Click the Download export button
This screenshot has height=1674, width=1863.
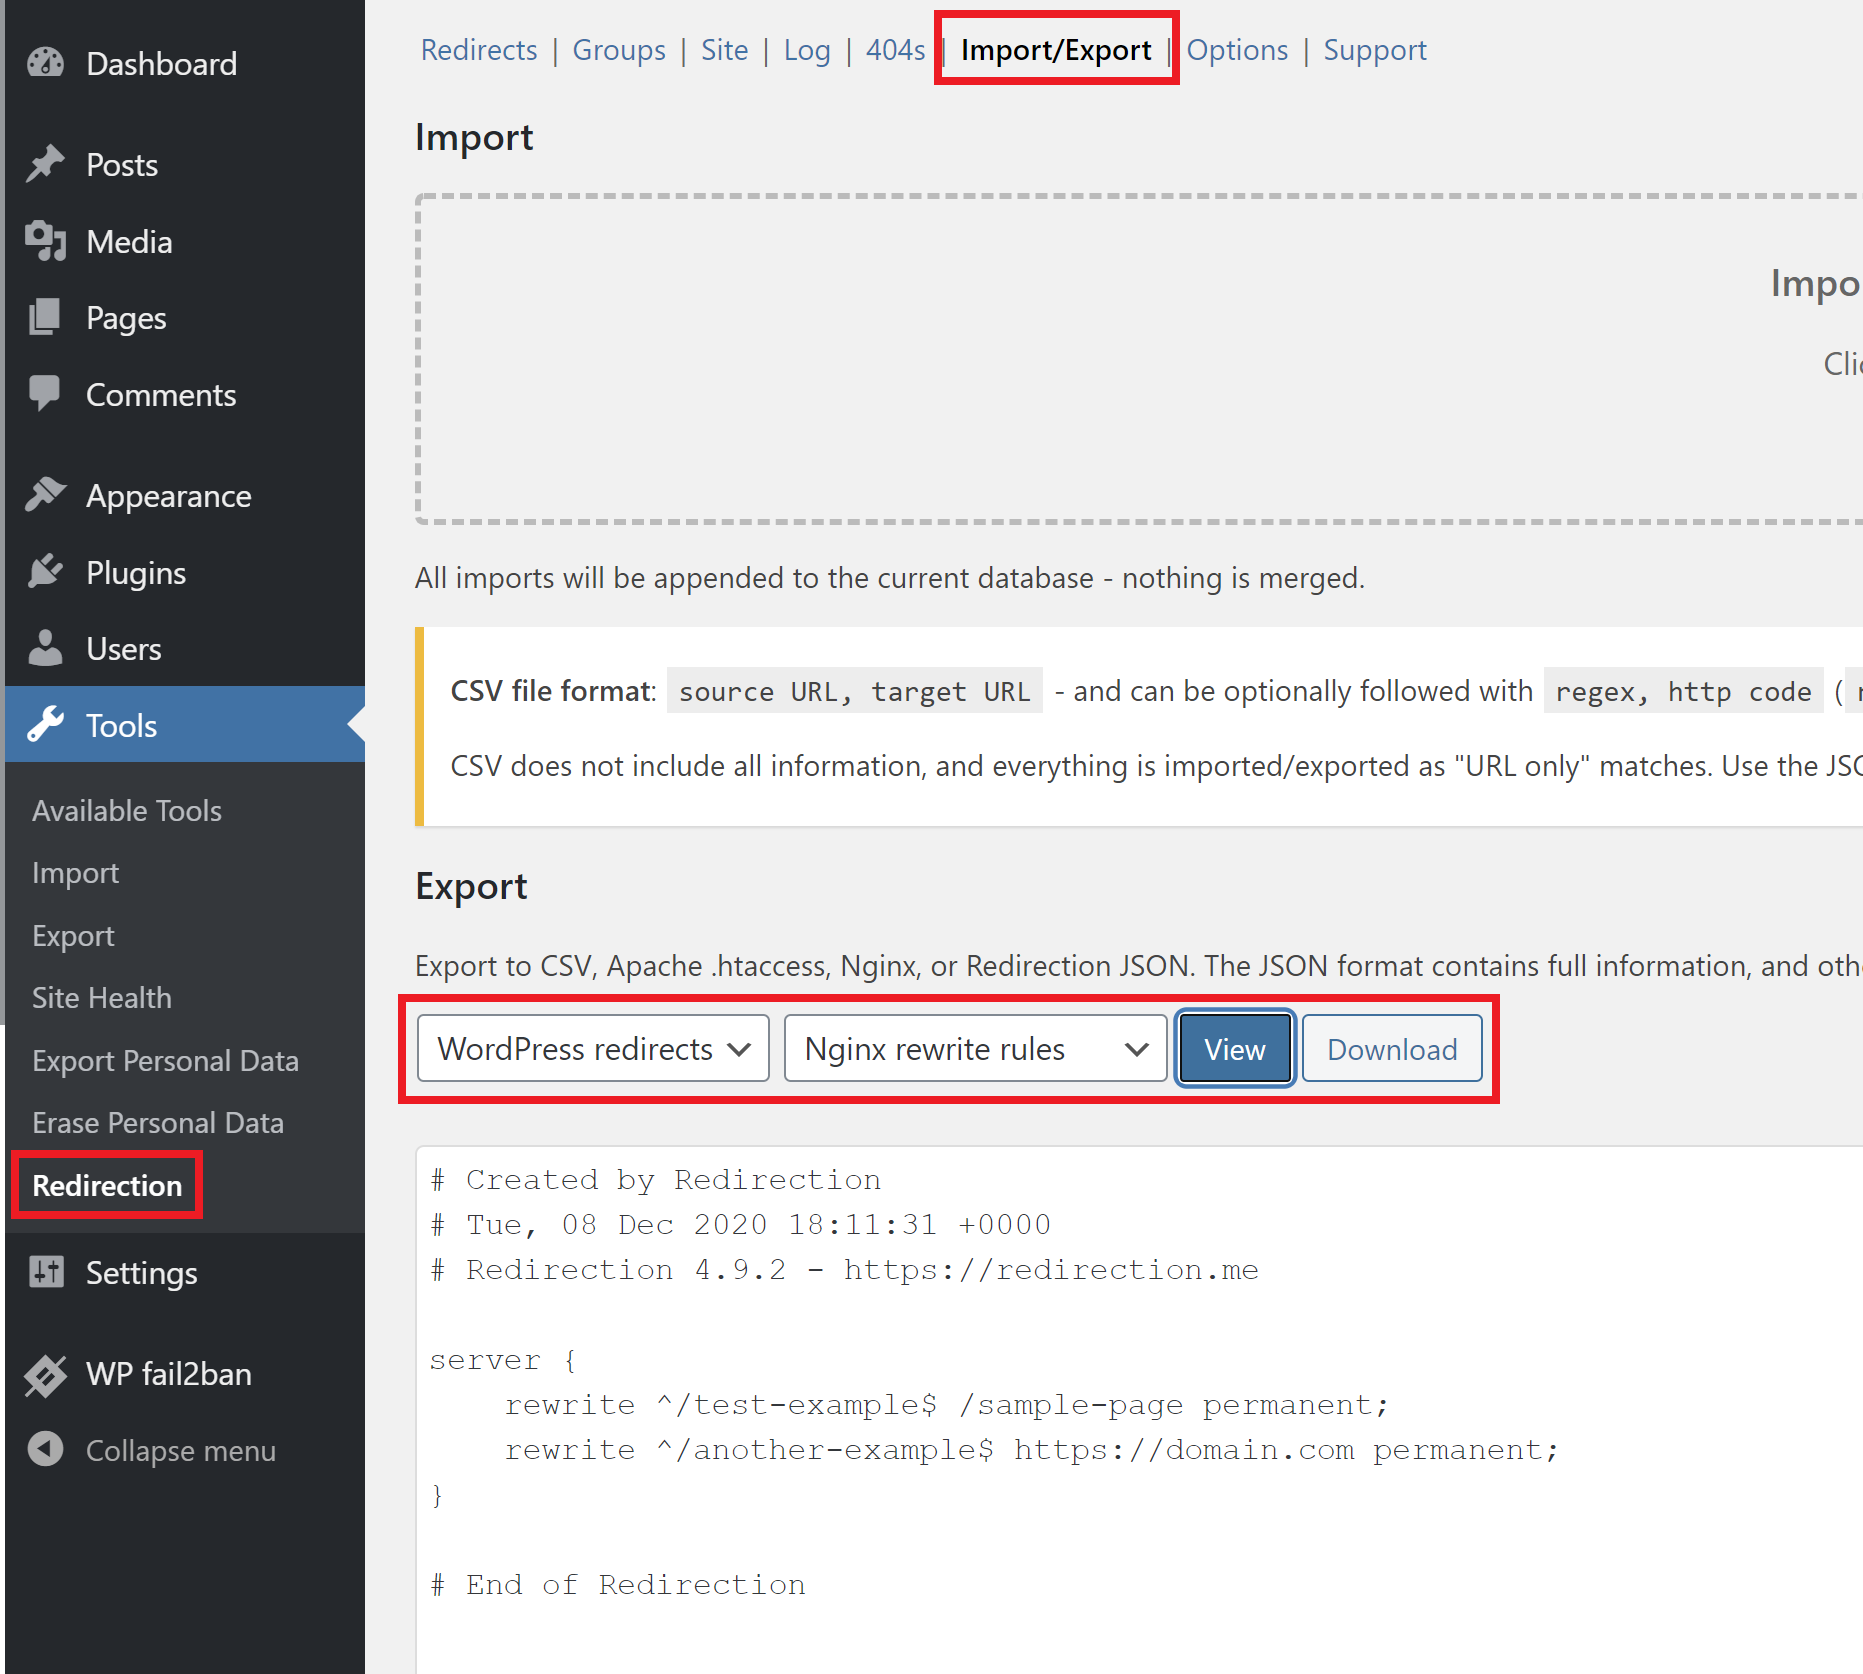(1392, 1049)
